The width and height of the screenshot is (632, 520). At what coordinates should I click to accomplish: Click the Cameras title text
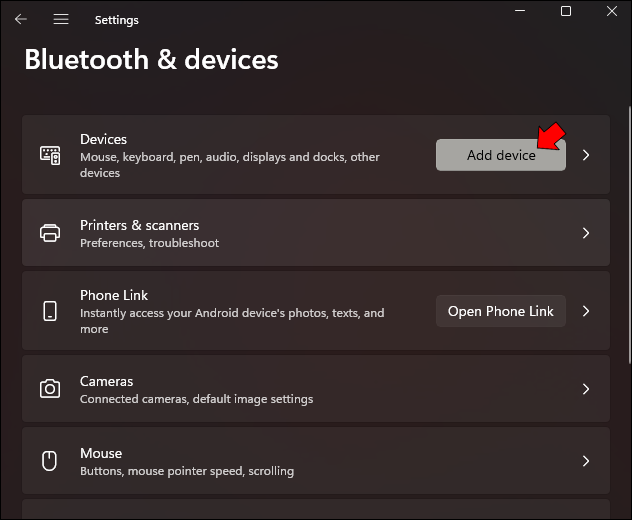[106, 381]
